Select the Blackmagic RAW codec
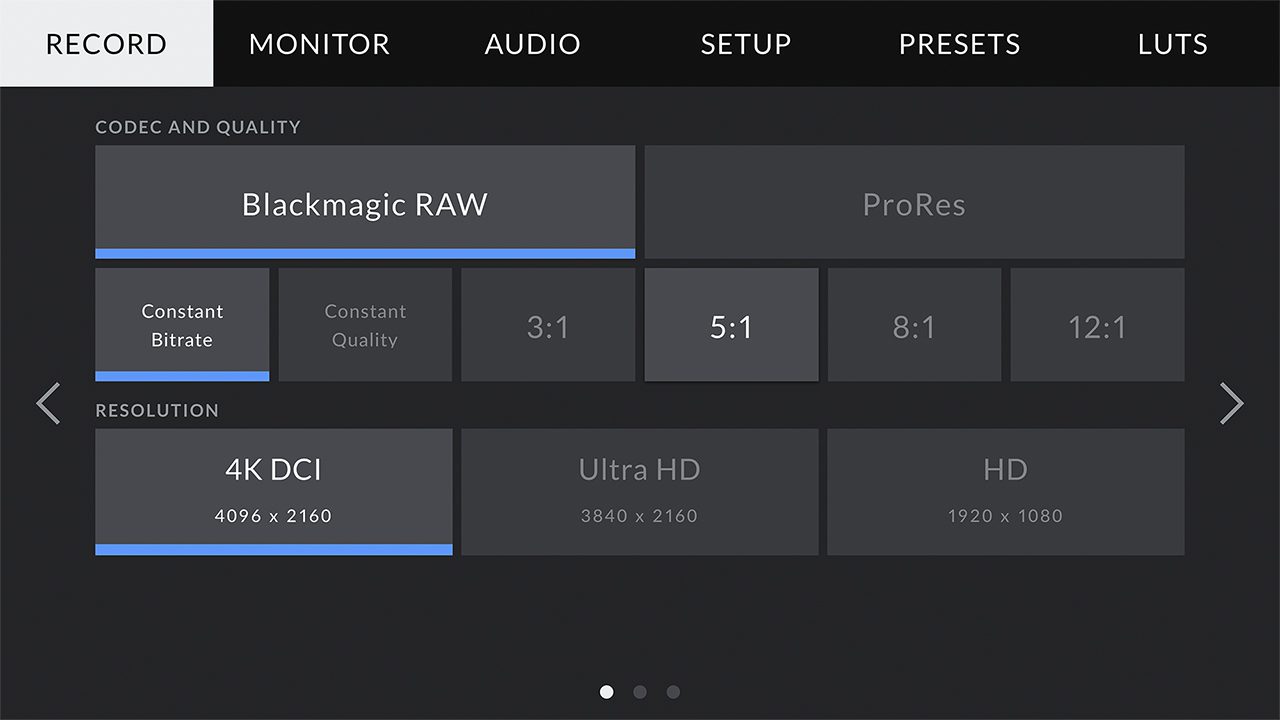This screenshot has height=720, width=1280. point(364,202)
